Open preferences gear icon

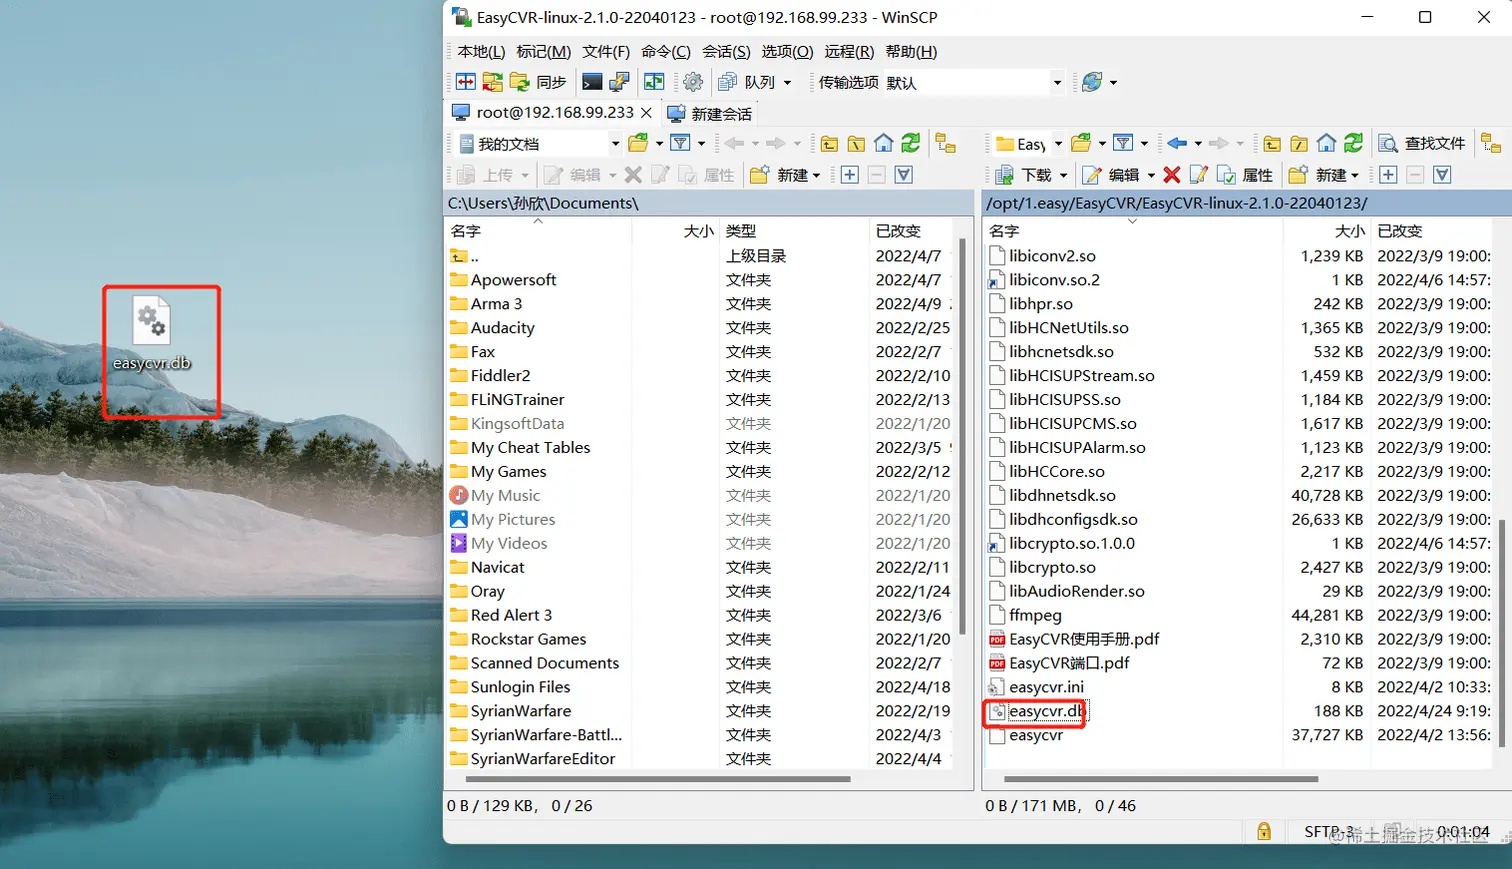[x=693, y=82]
